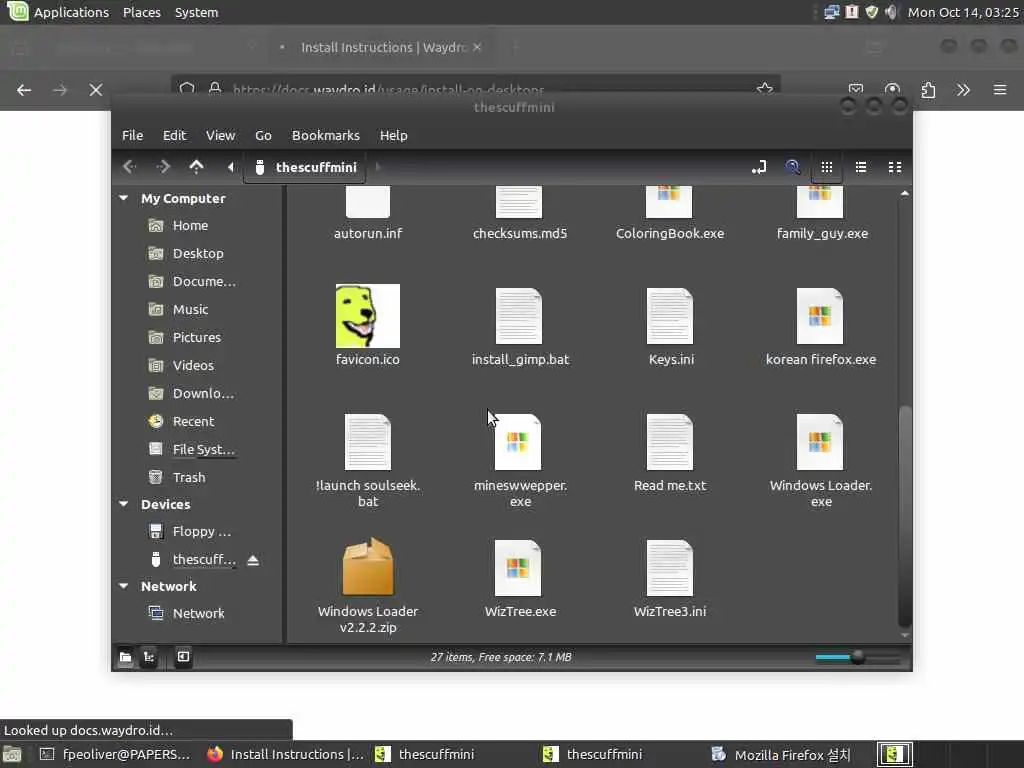Image resolution: width=1024 pixels, height=768 pixels.
Task: Go forward in file manager history
Action: coord(163,167)
